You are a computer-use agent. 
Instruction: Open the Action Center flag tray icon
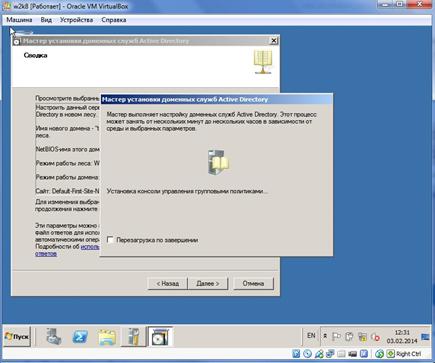point(336,337)
